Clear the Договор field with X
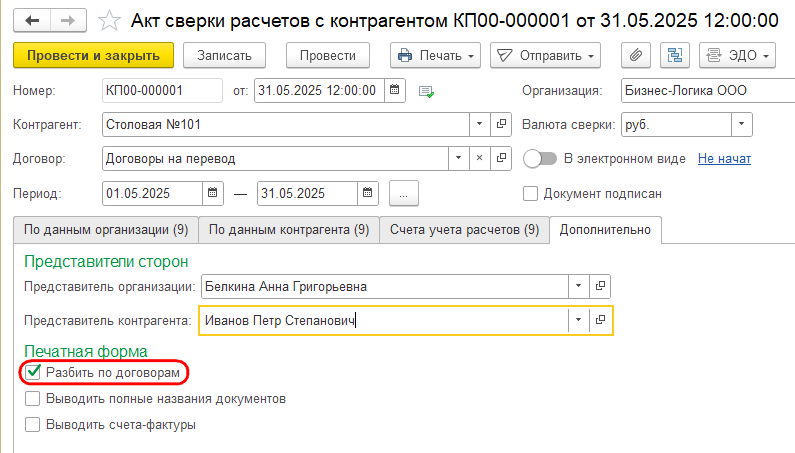The width and height of the screenshot is (795, 453). coord(479,158)
